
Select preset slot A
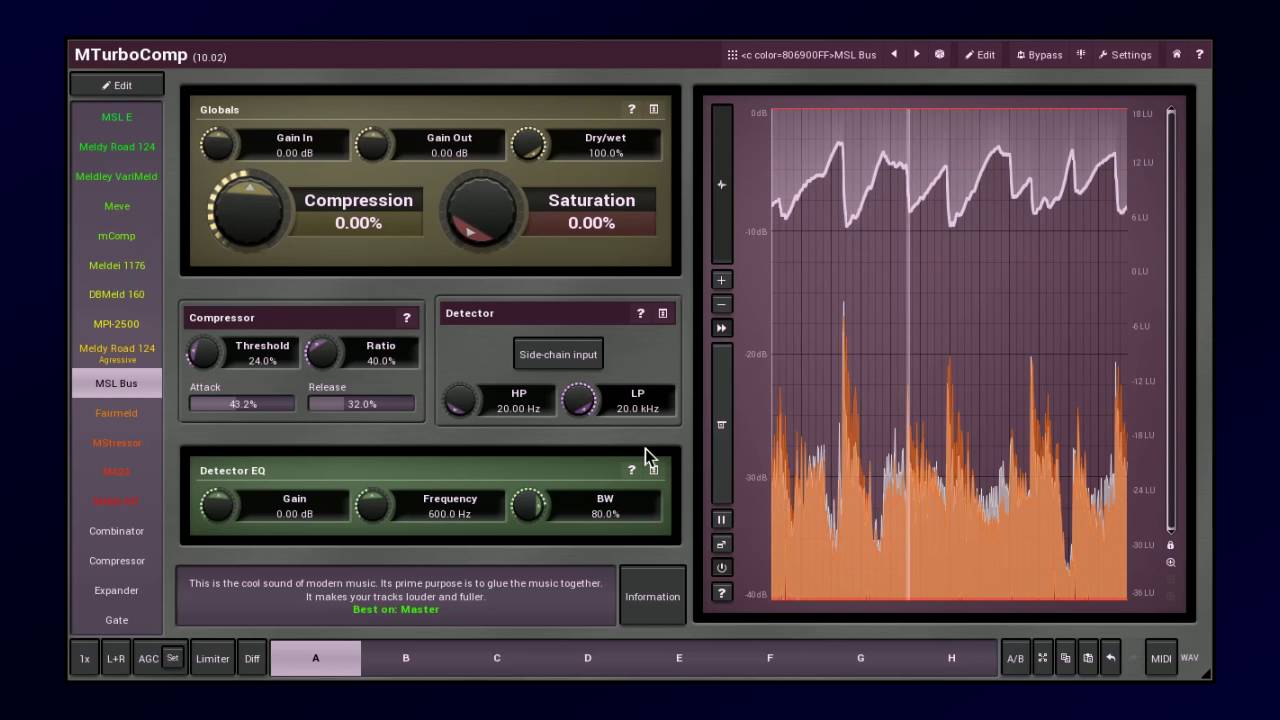pyautogui.click(x=316, y=658)
